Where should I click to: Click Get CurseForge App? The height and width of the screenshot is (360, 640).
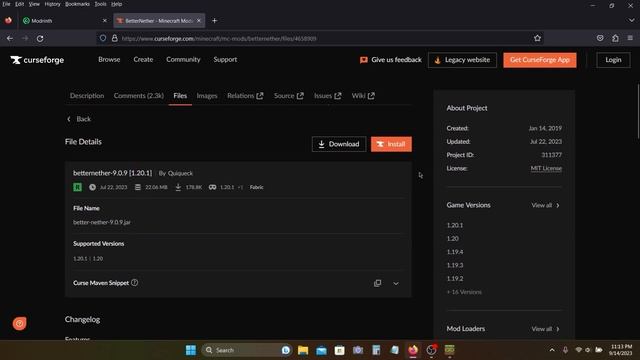[540, 60]
